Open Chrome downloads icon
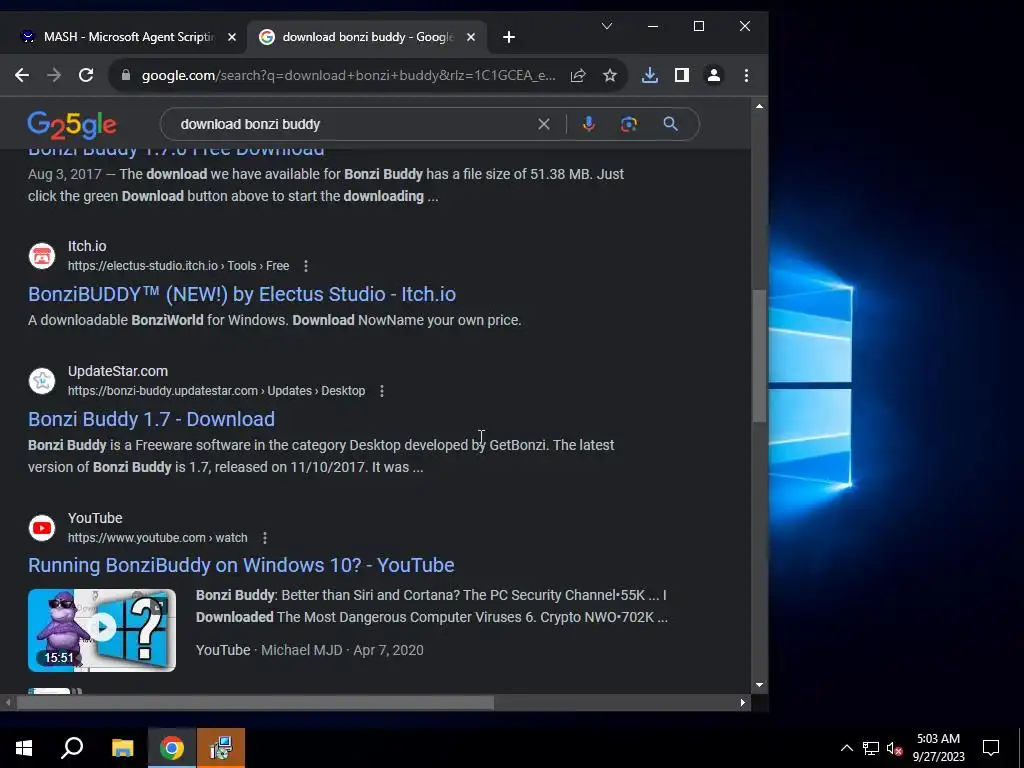The image size is (1024, 768). coord(650,75)
